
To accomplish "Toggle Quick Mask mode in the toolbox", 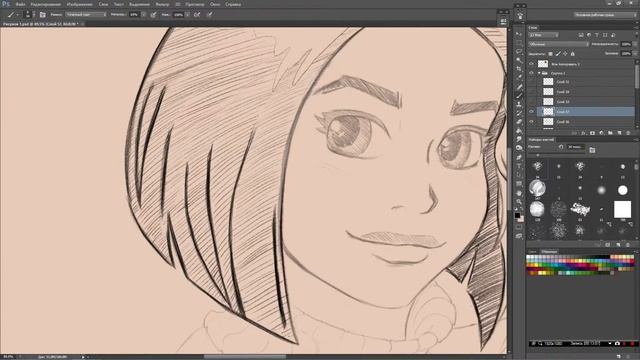I will (519, 227).
